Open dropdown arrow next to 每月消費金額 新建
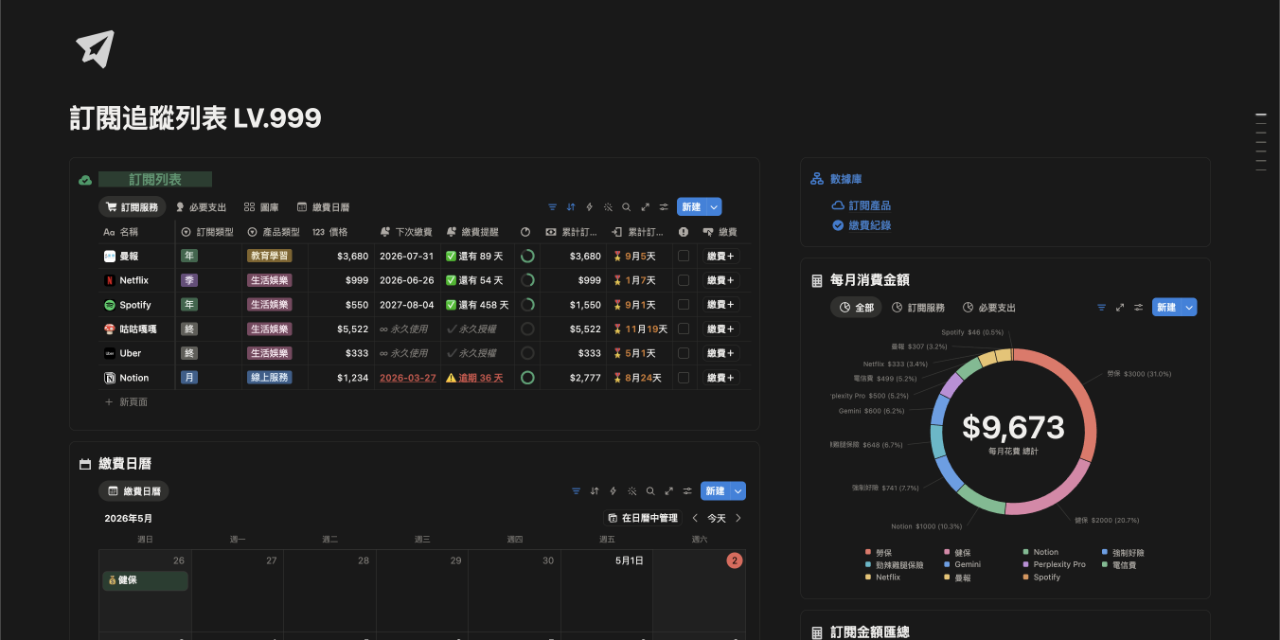Image resolution: width=1280 pixels, height=640 pixels. tap(1189, 307)
